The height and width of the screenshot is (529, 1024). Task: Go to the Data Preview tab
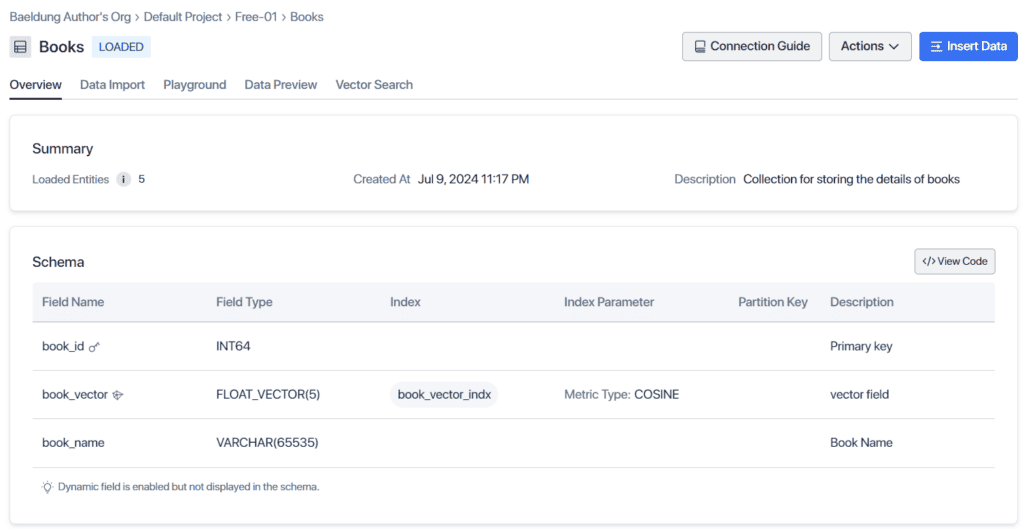(x=281, y=85)
